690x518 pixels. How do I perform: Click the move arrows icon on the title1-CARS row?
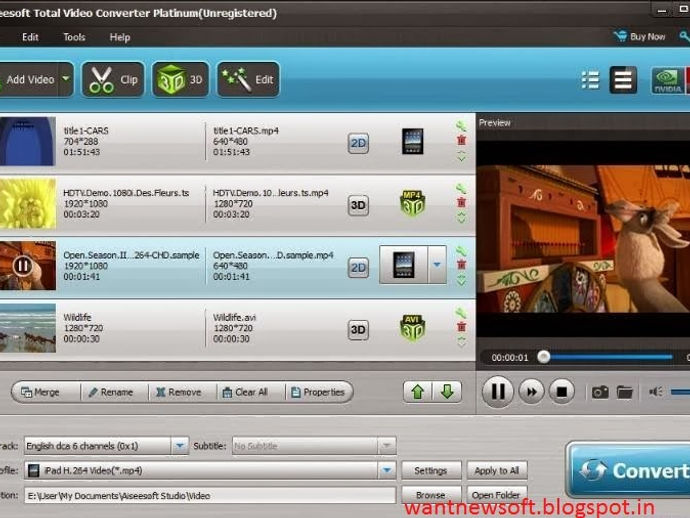click(x=461, y=156)
